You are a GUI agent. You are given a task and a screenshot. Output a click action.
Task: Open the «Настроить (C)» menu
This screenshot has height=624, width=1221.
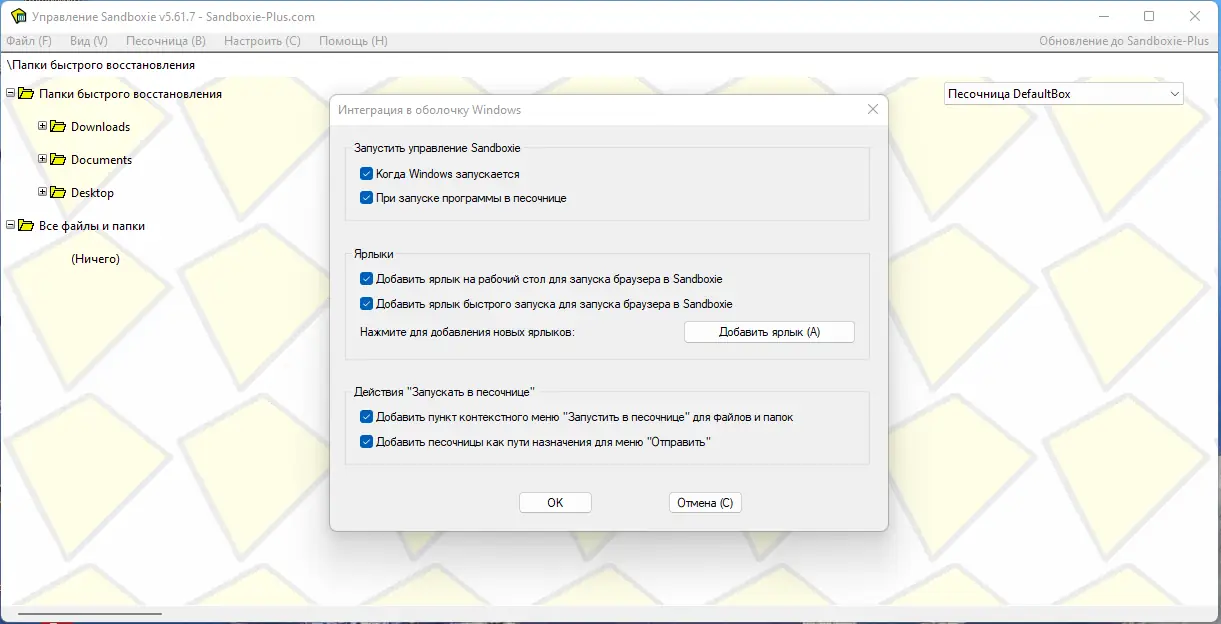(x=262, y=41)
